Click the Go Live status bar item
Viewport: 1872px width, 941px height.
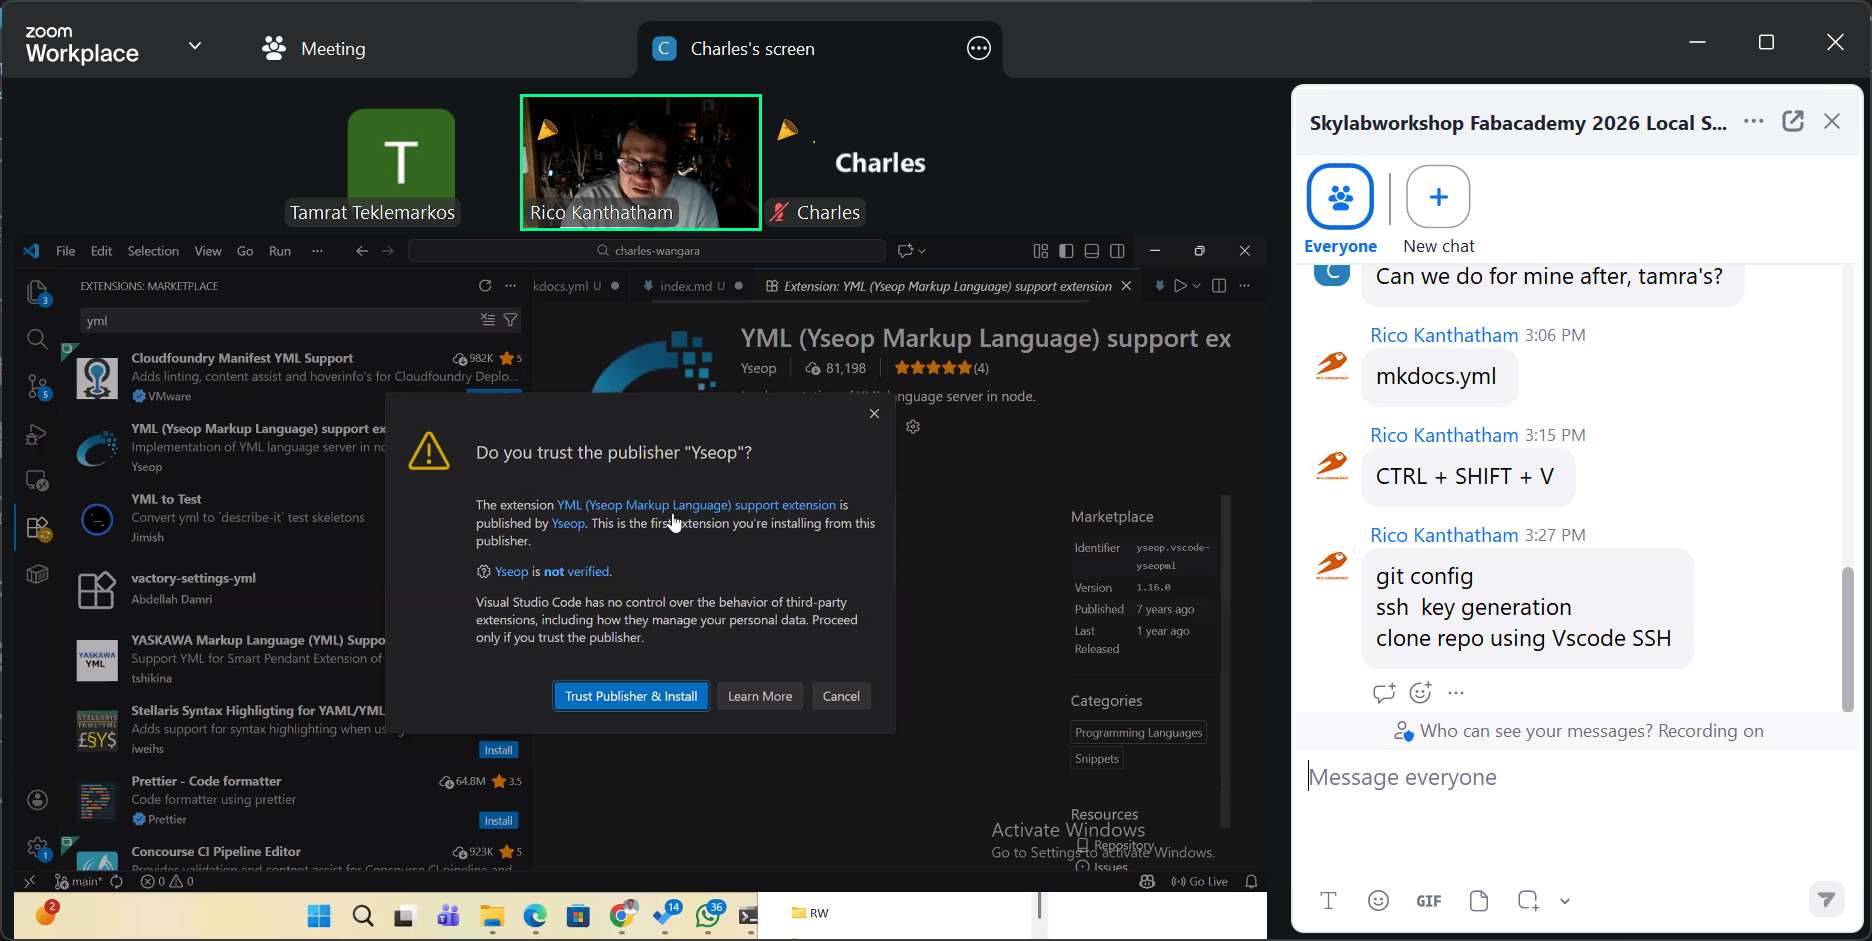tap(1199, 882)
